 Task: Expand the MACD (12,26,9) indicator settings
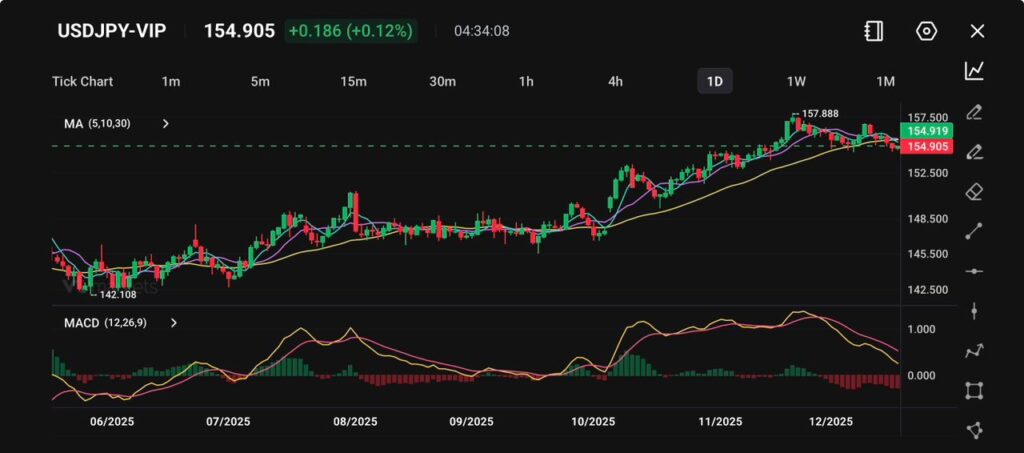coord(174,323)
